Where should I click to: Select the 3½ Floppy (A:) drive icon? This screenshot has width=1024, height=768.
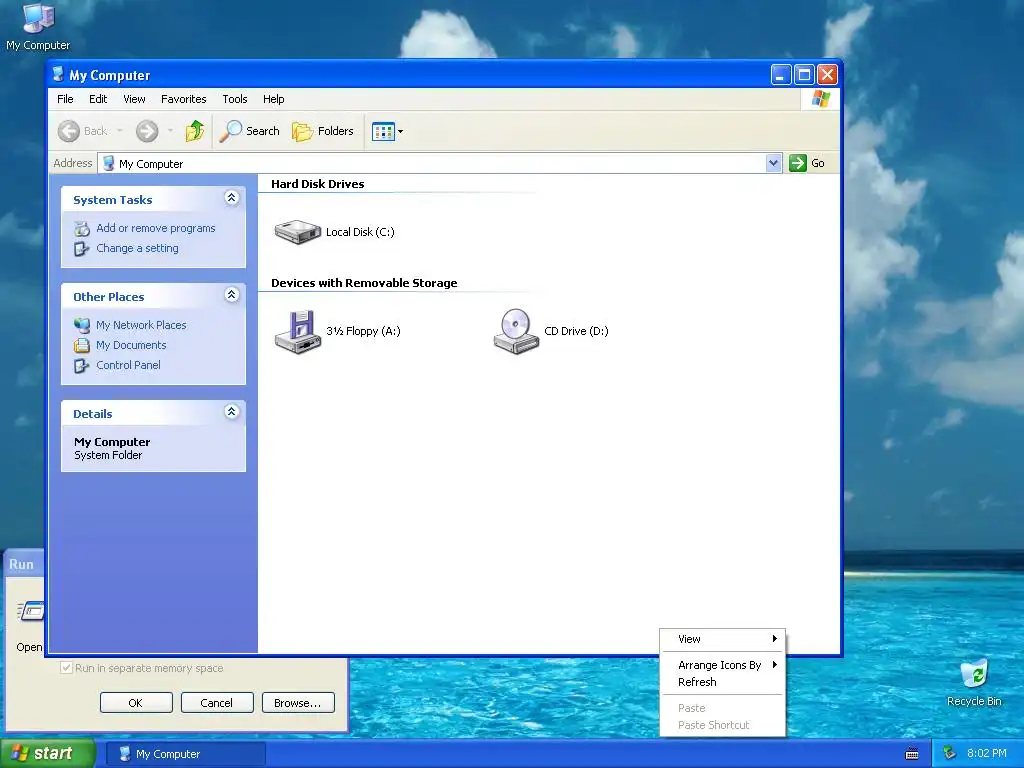coord(298,332)
